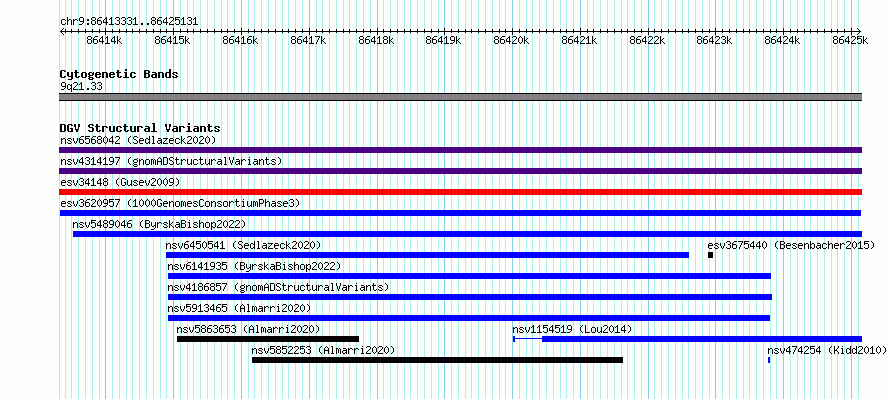Viewport: 890px width, 399px height.
Task: Select the blue esv3620957 variant bar
Action: [x=460, y=213]
